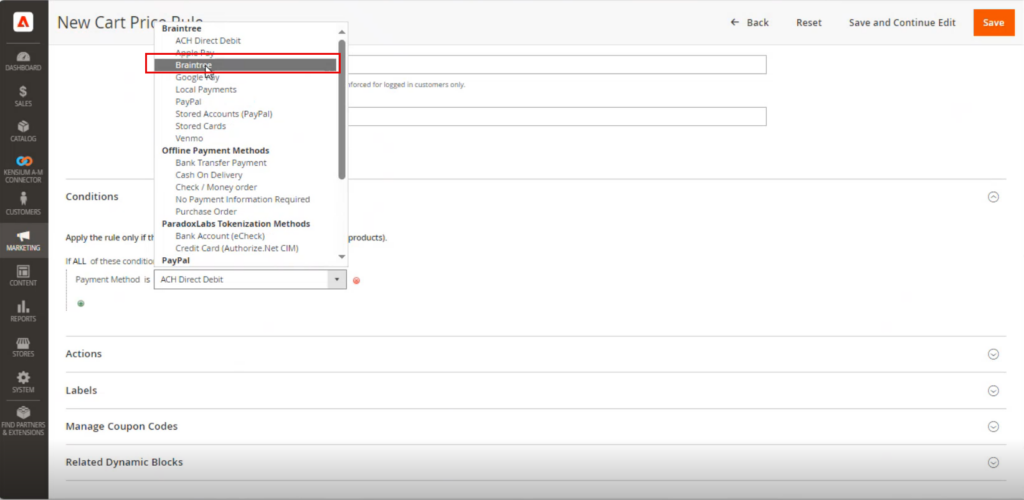1024x500 pixels.
Task: Expand the Manage Coupon Codes section chevron
Action: tap(993, 426)
